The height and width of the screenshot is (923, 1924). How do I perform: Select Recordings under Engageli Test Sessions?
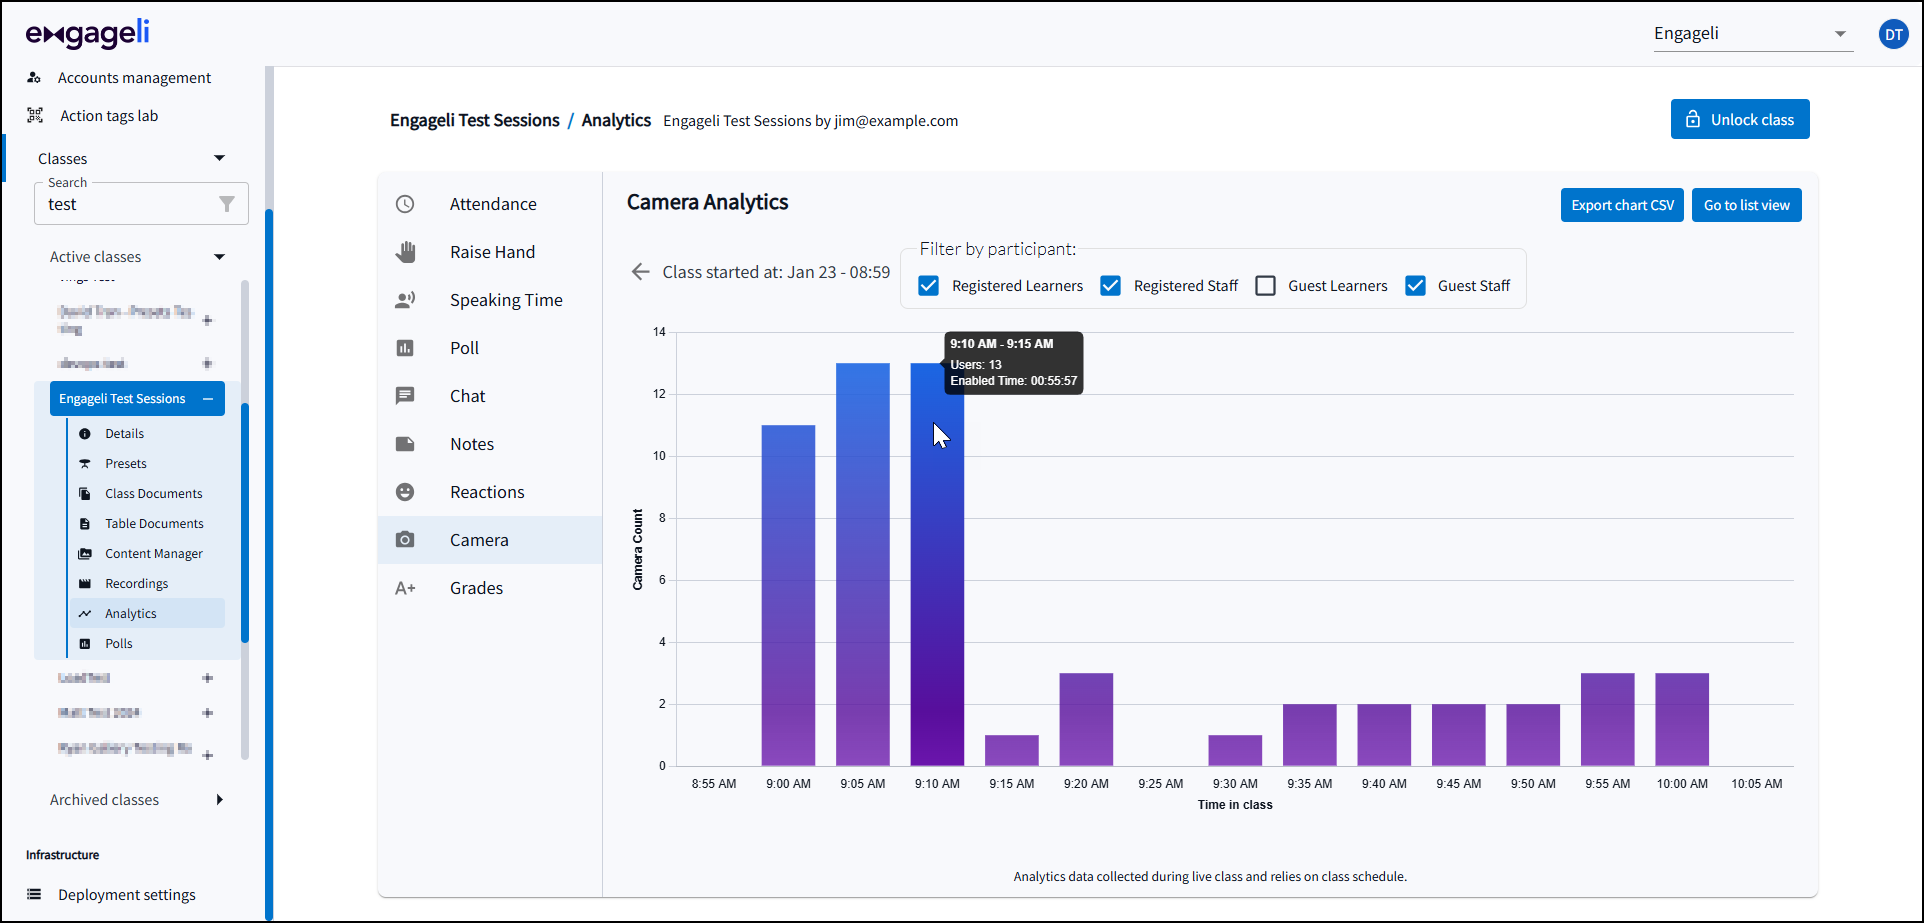tap(136, 584)
